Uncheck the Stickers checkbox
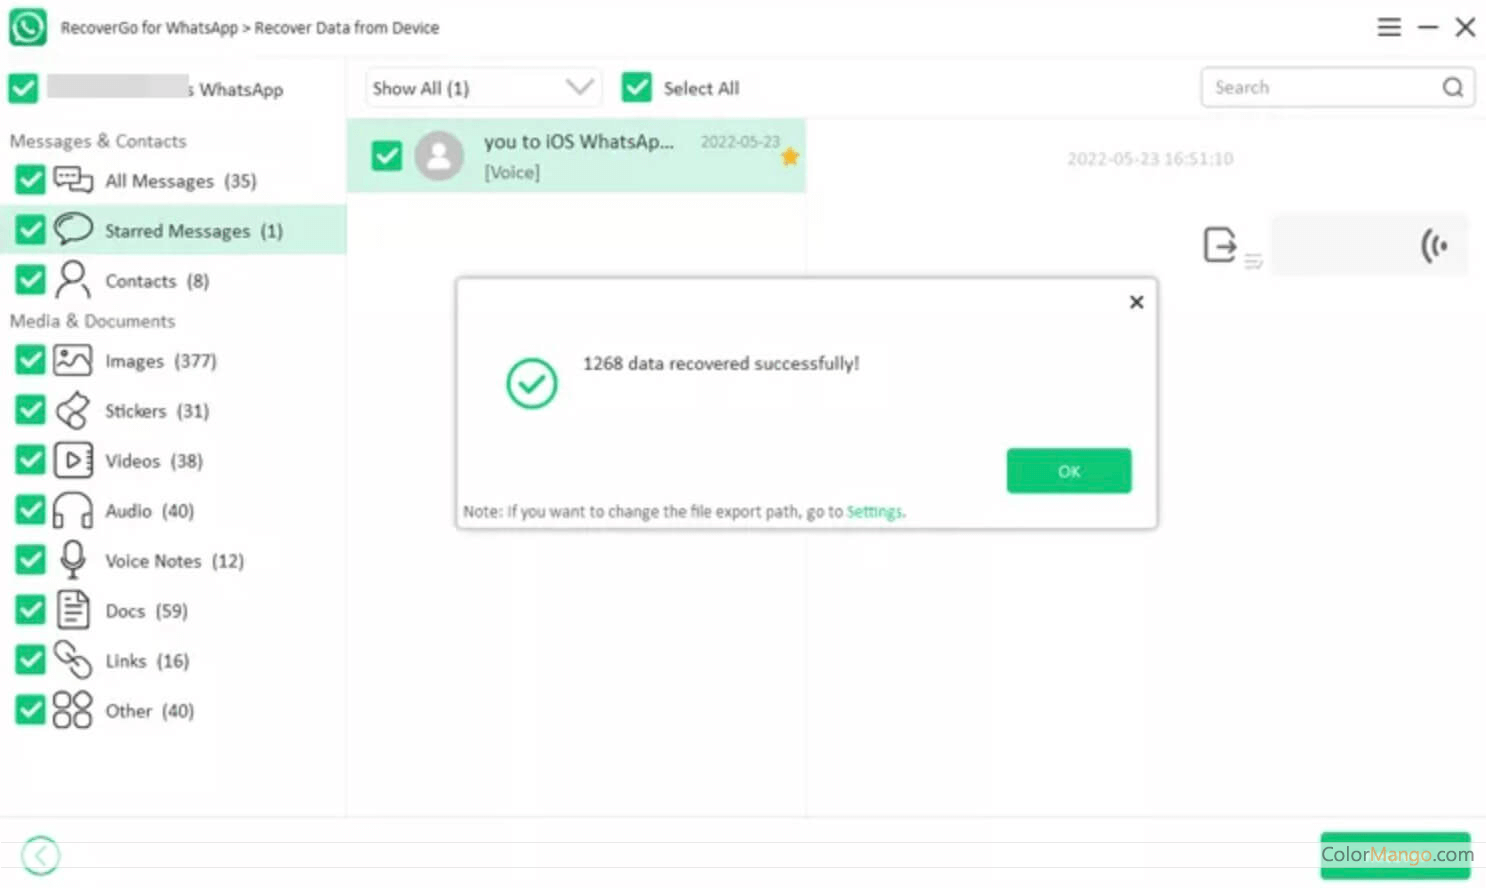Viewport: 1486px width, 888px height. [30, 410]
